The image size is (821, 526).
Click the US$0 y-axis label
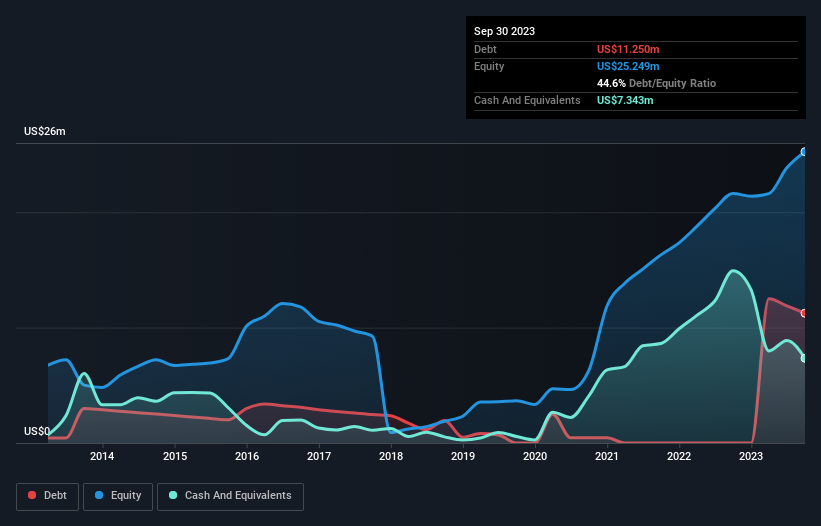[37, 432]
